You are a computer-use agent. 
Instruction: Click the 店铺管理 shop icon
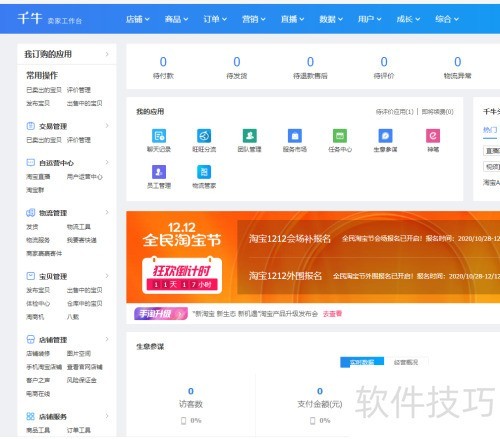(30, 339)
